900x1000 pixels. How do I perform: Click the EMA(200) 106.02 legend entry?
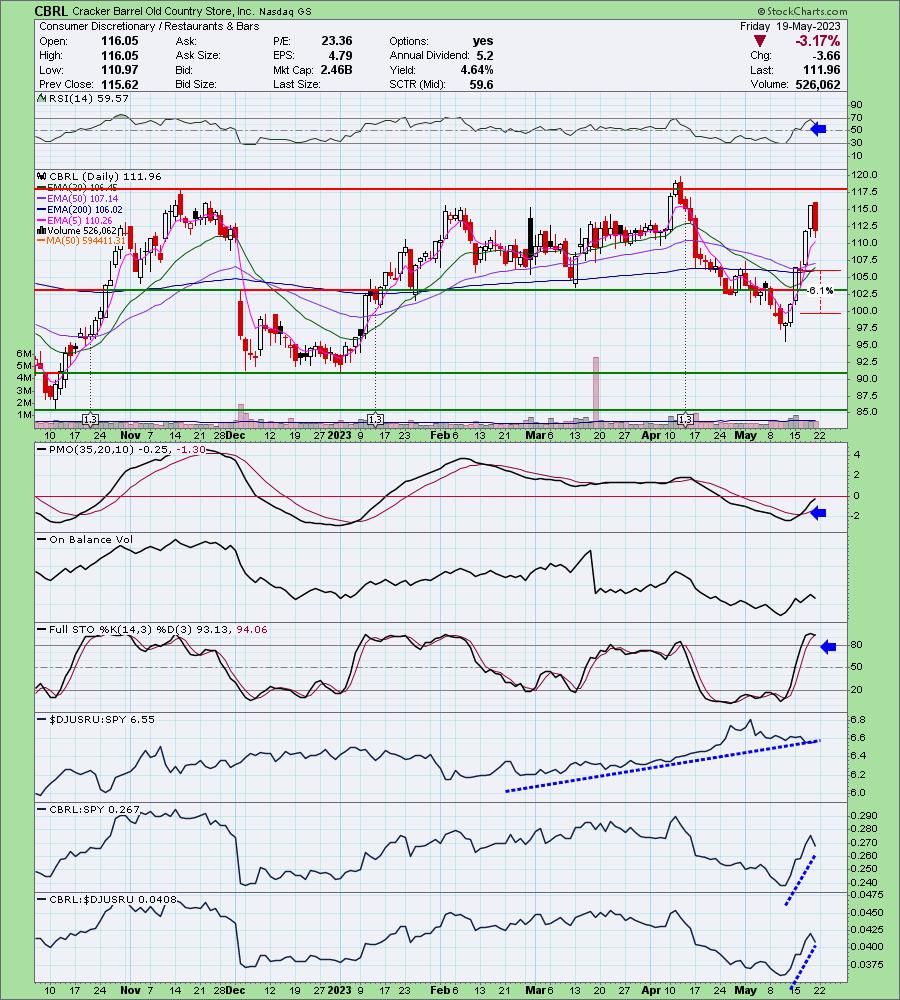(80, 209)
